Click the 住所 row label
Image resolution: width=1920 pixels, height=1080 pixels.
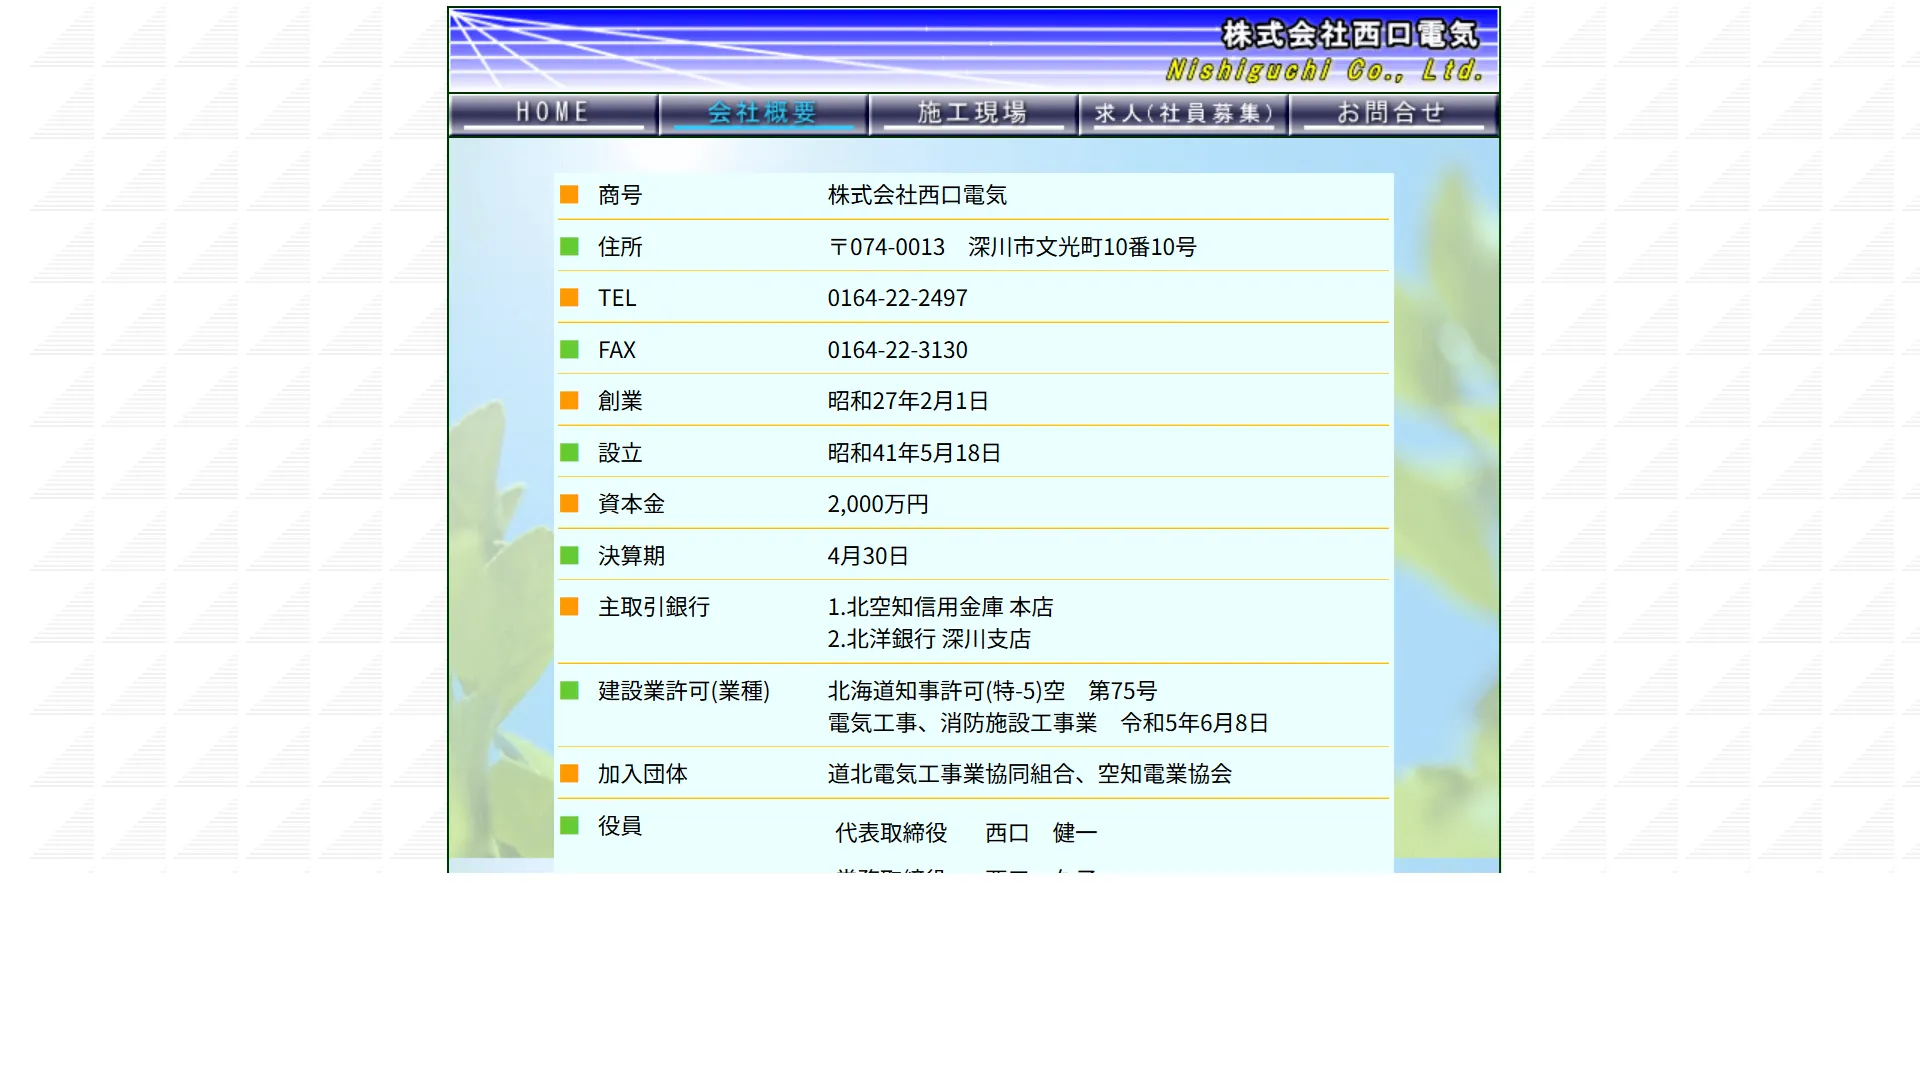pyautogui.click(x=620, y=247)
